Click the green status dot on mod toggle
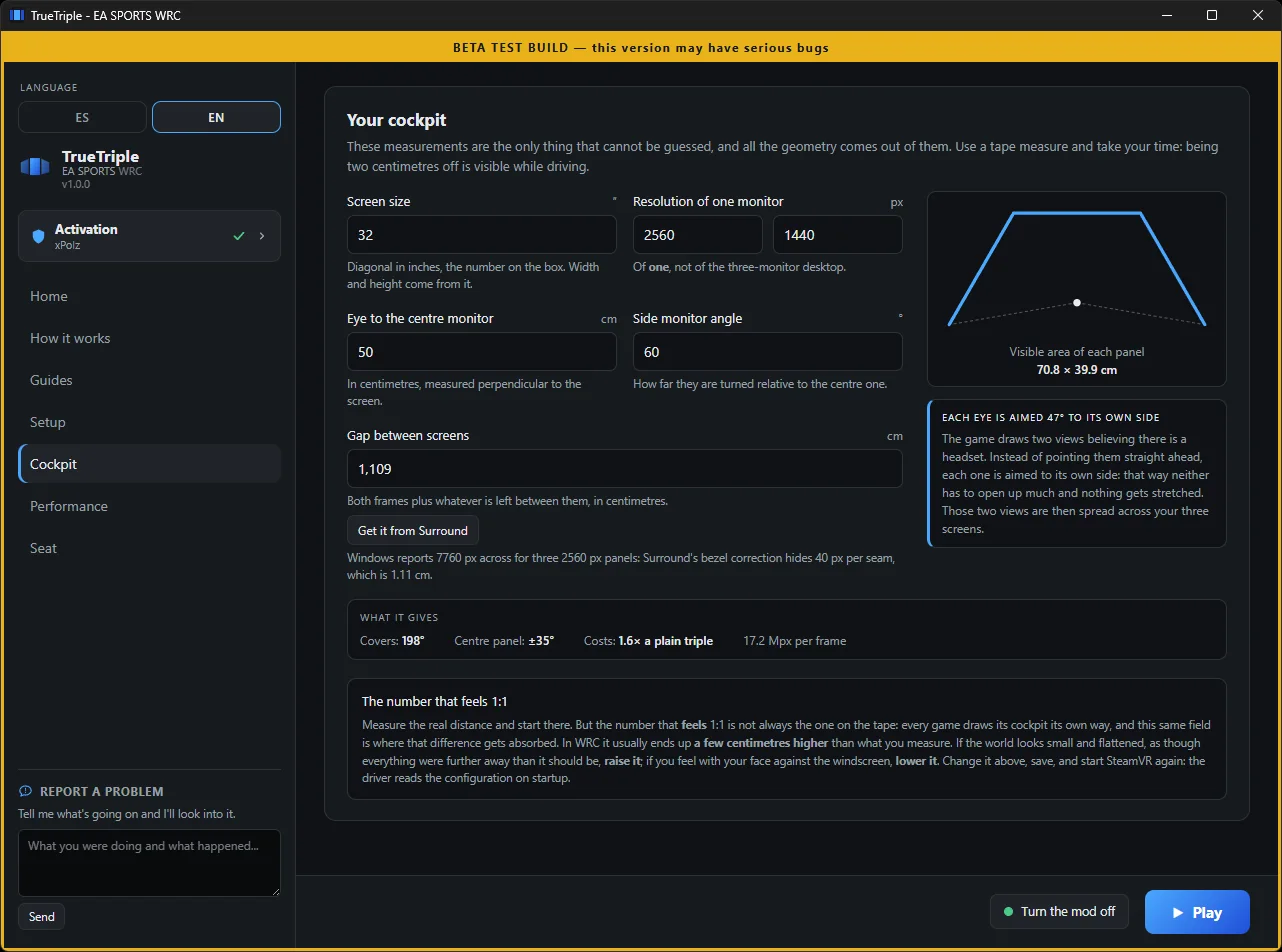Screen dimensions: 1282x952 [x=1010, y=912]
